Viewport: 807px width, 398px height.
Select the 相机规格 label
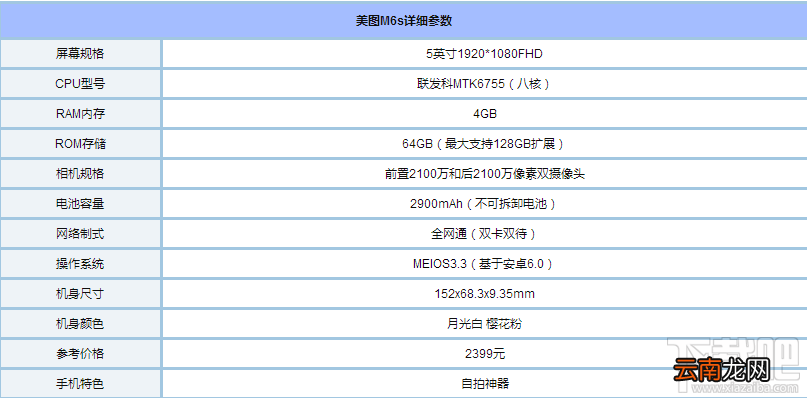coord(80,174)
